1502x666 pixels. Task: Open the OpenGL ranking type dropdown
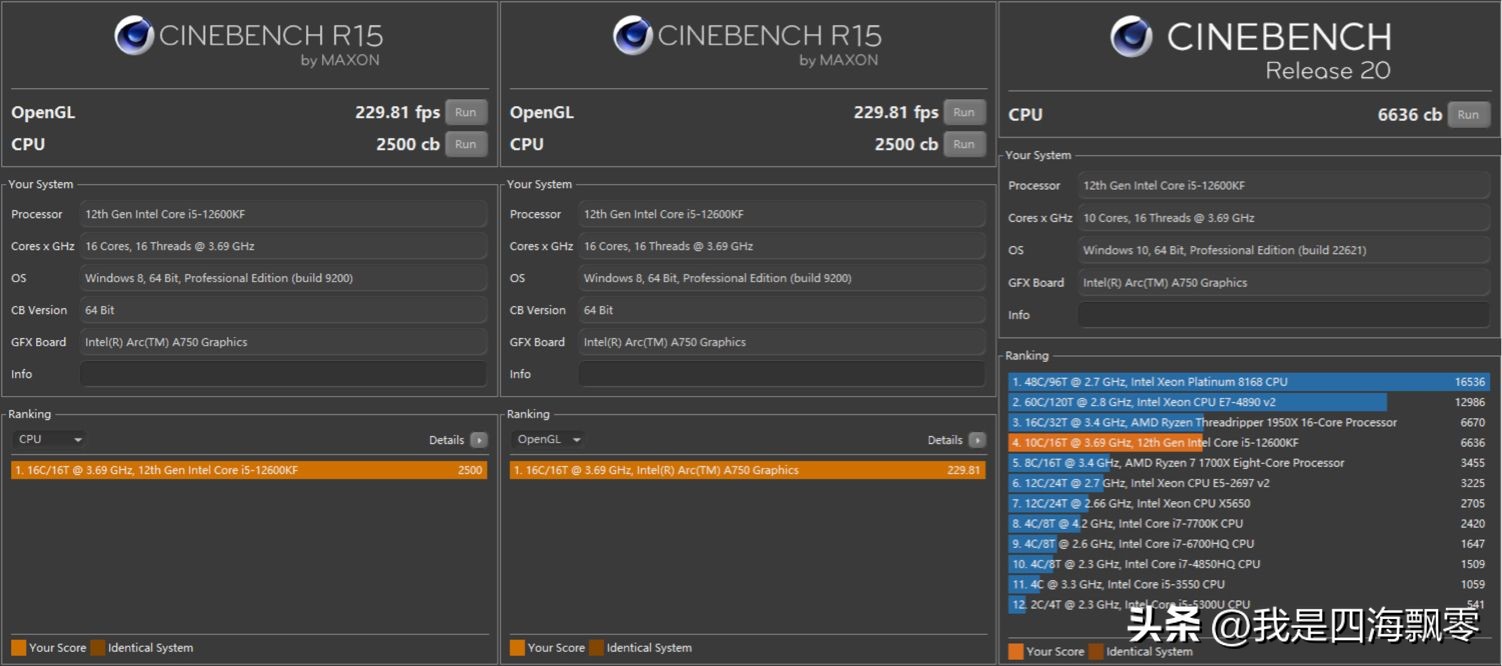[548, 440]
